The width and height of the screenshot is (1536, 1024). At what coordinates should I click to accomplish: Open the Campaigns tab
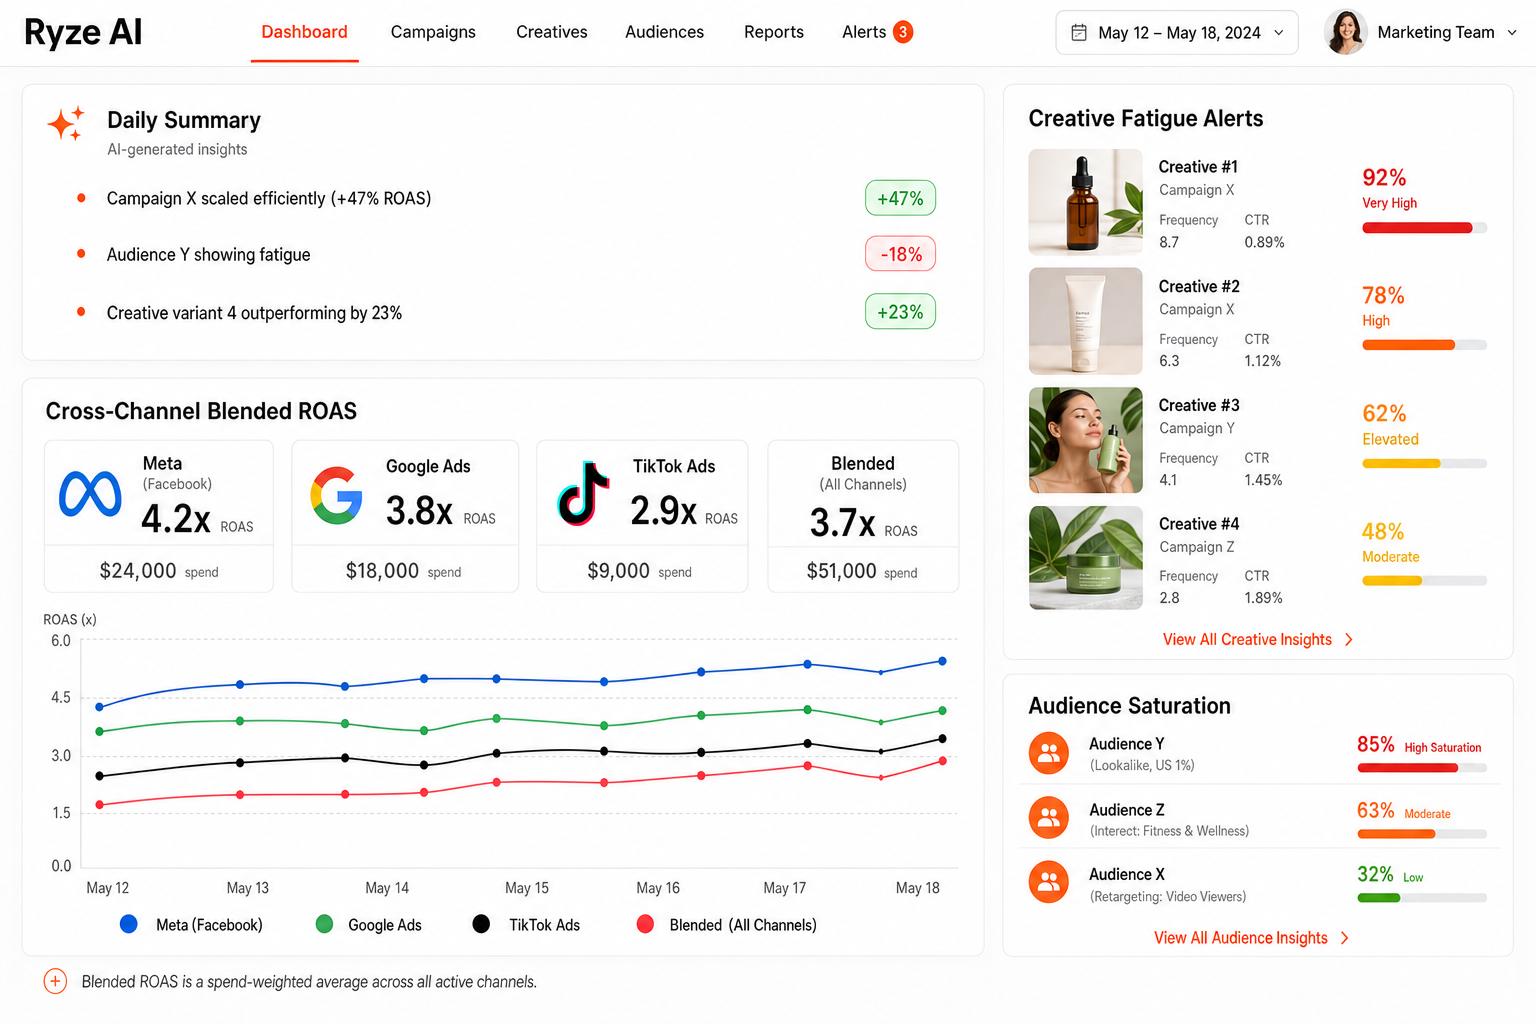(433, 32)
